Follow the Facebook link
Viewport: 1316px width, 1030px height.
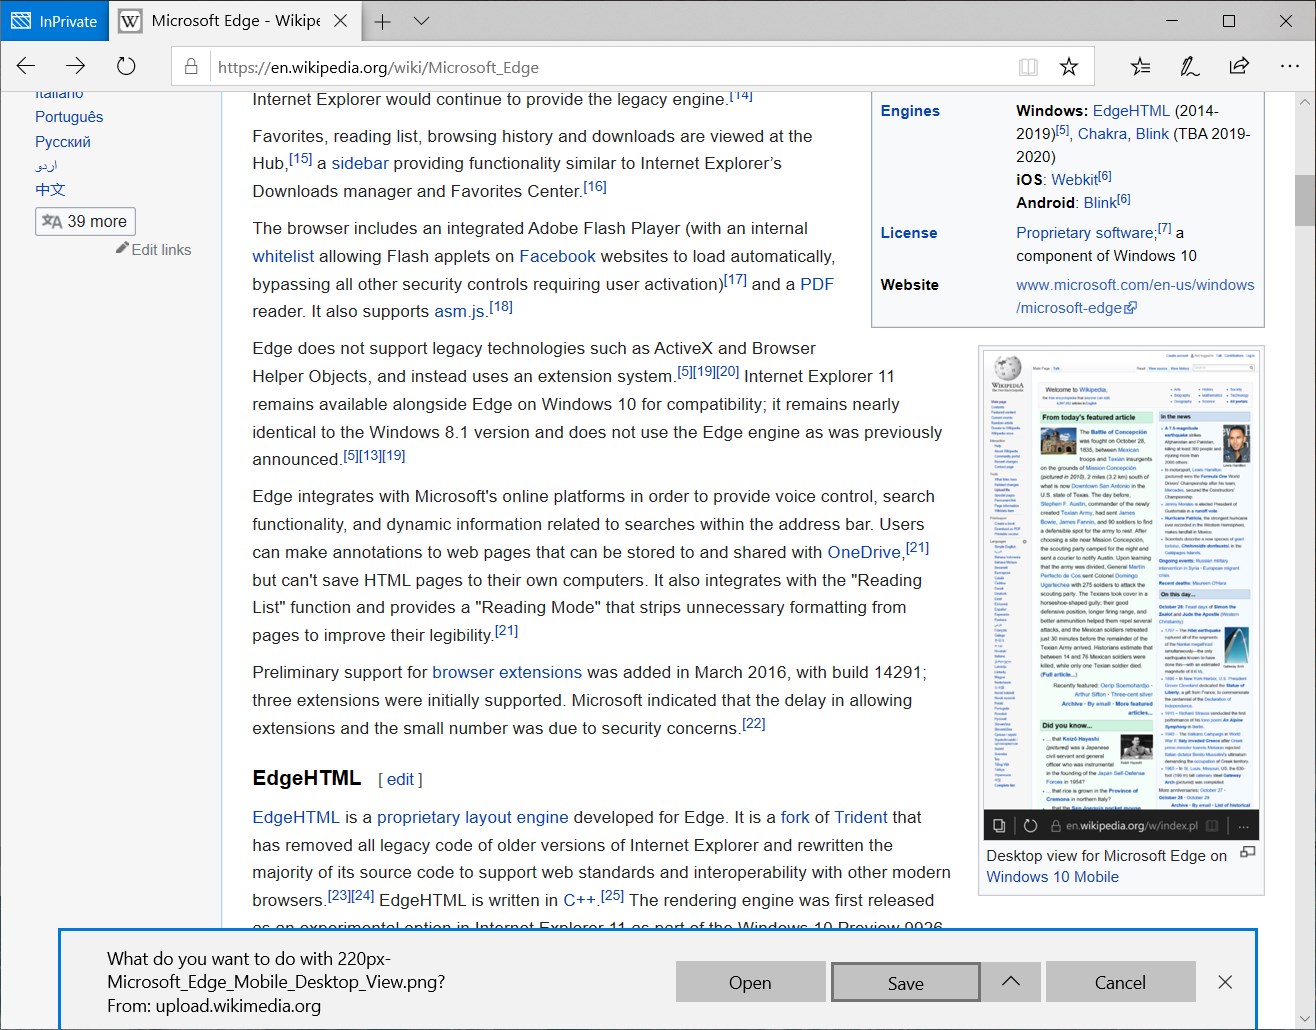557,256
